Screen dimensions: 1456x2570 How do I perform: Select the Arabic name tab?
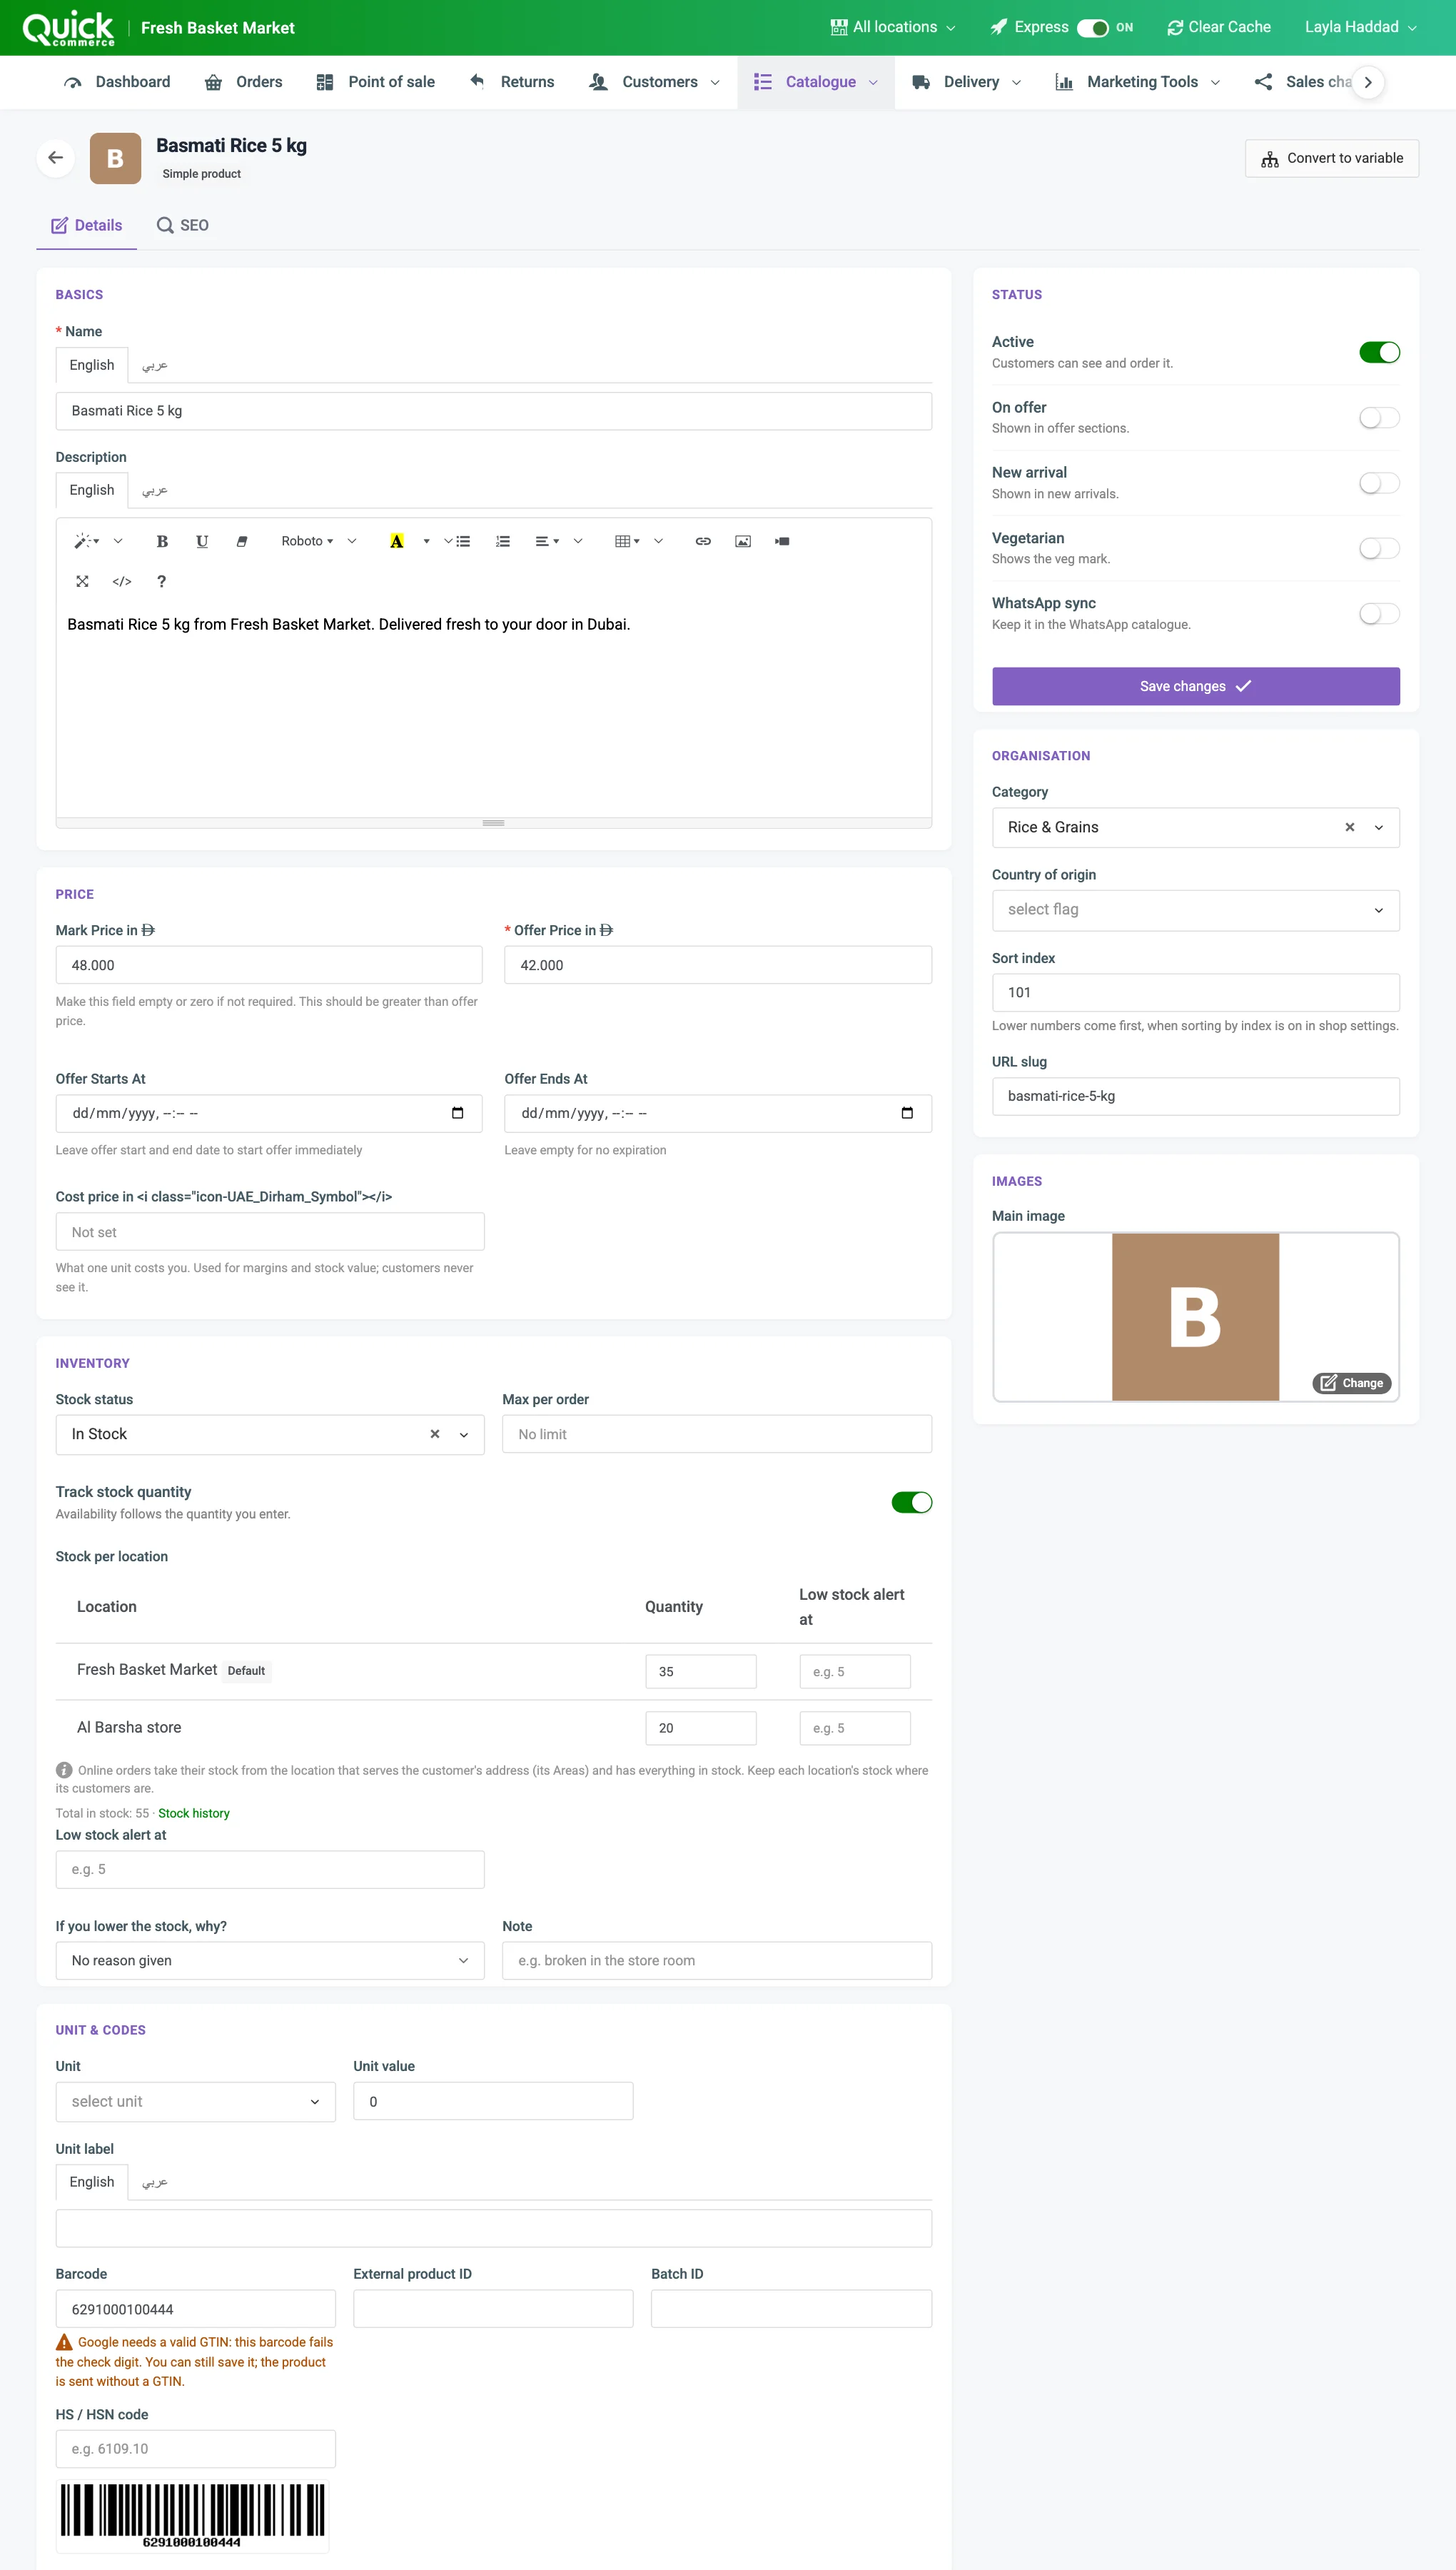[x=155, y=365]
